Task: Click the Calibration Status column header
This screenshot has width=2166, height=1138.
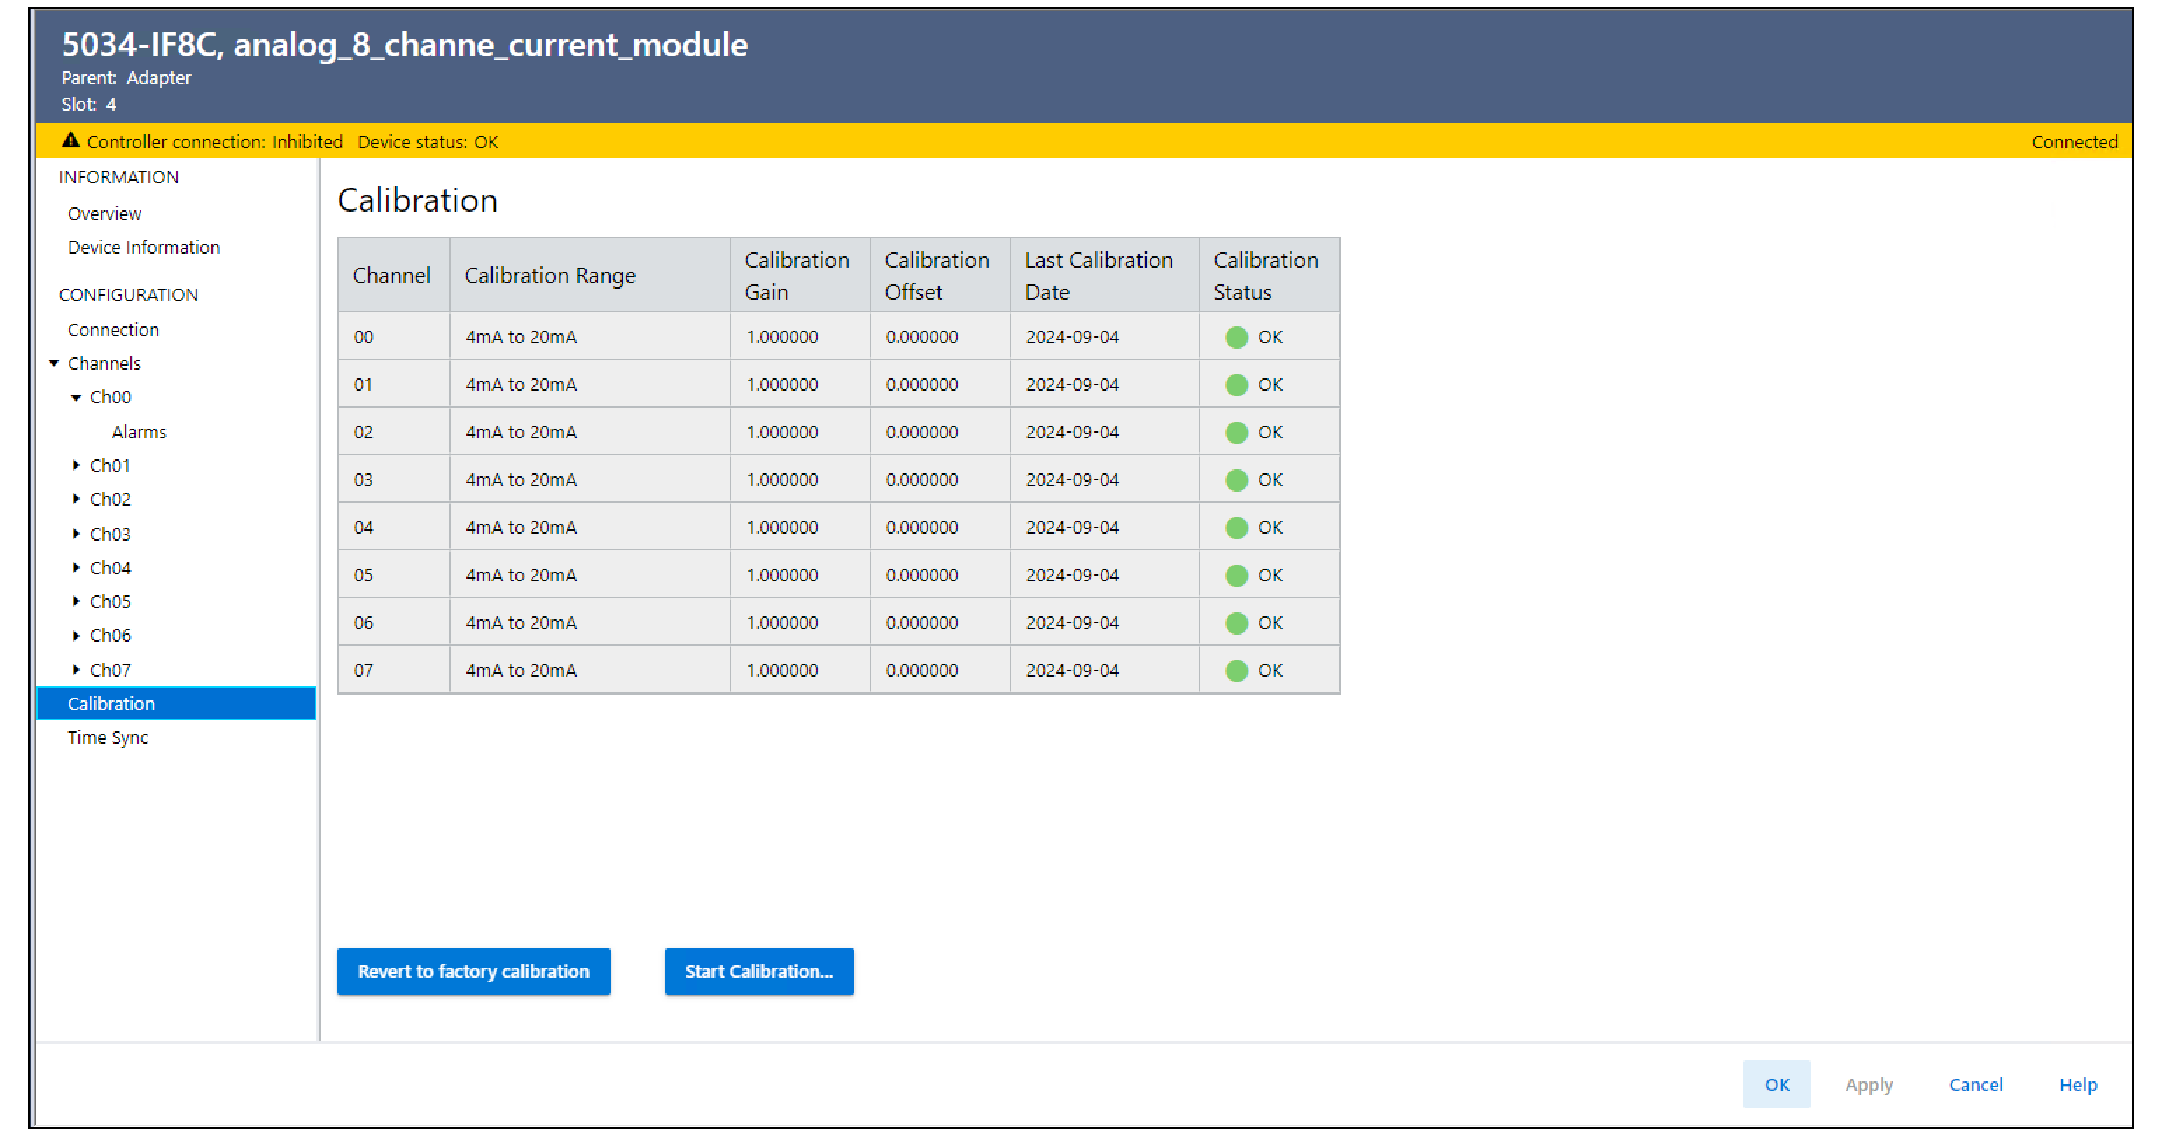Action: click(1269, 275)
